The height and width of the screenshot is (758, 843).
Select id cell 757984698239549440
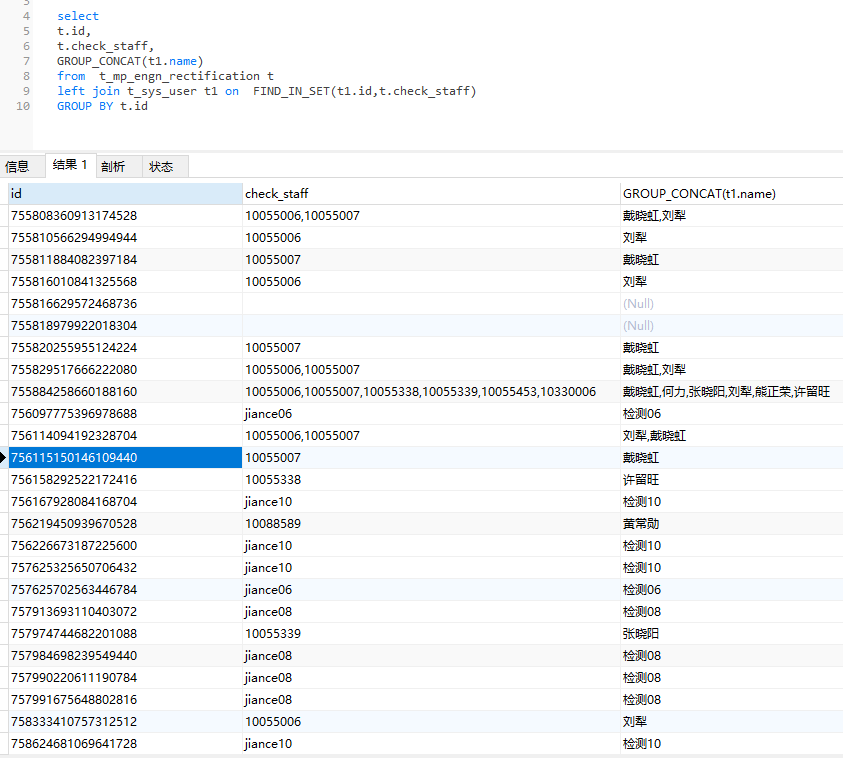pyautogui.click(x=125, y=656)
